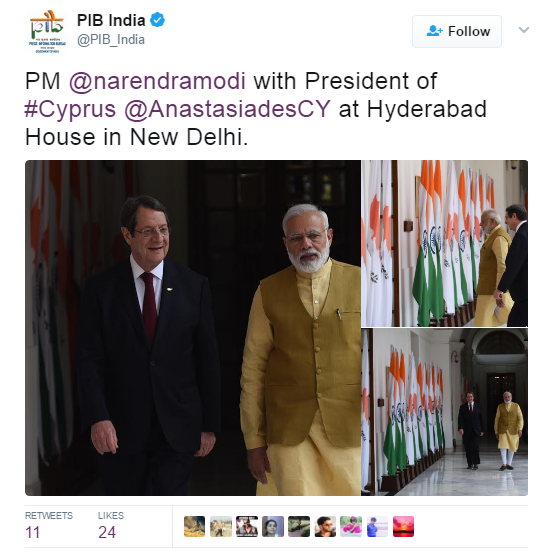Expand the tweet options chevron
The height and width of the screenshot is (560, 550).
tap(524, 30)
